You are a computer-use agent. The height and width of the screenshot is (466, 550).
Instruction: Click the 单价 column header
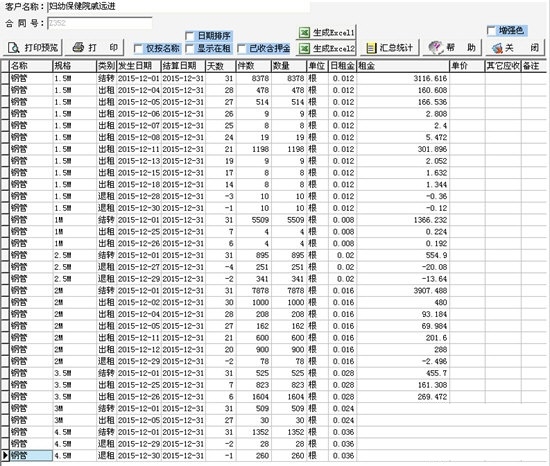(x=467, y=66)
